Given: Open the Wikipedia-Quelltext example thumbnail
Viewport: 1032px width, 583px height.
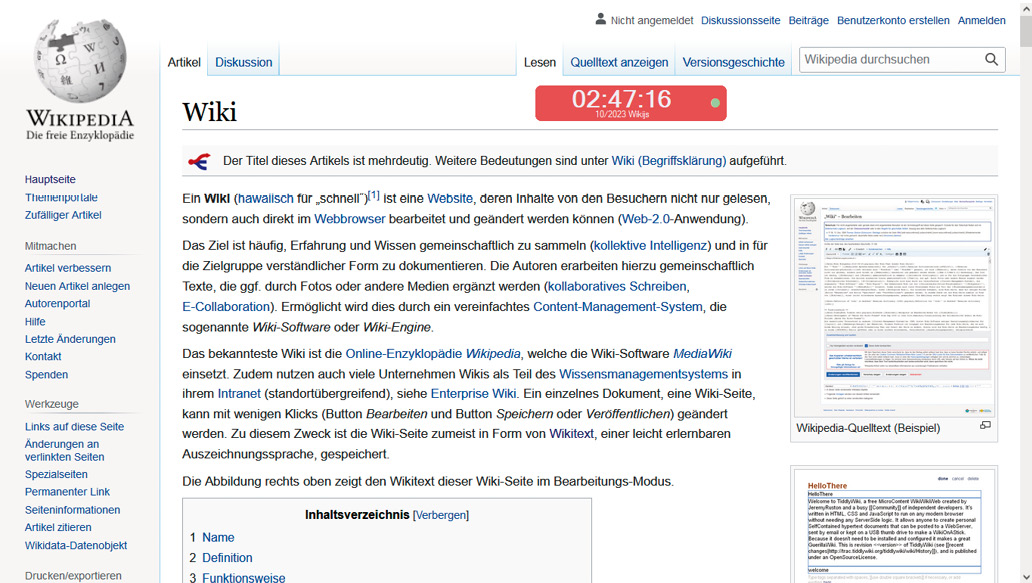Looking at the screenshot, I should 893,307.
